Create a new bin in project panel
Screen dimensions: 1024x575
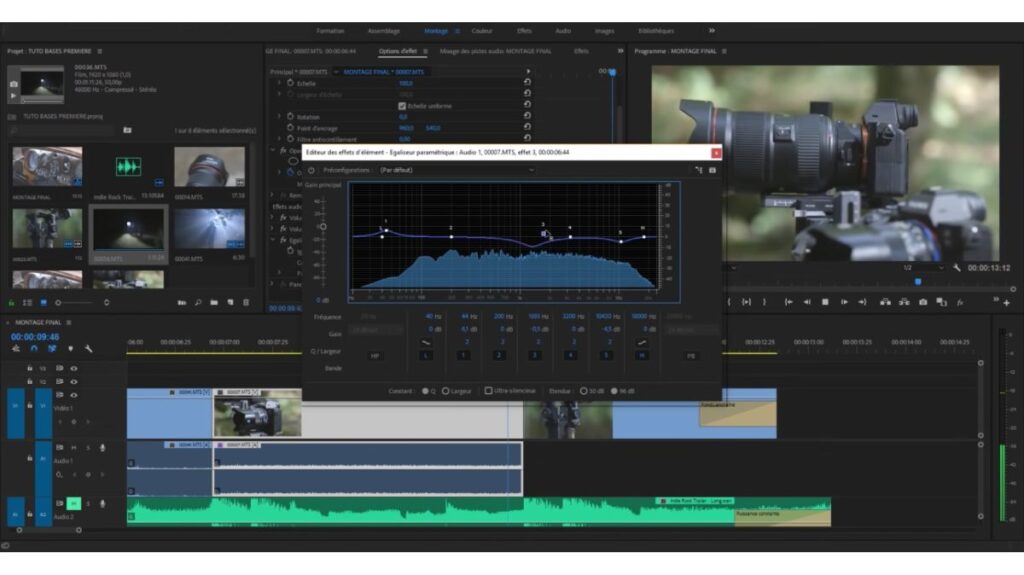click(214, 303)
